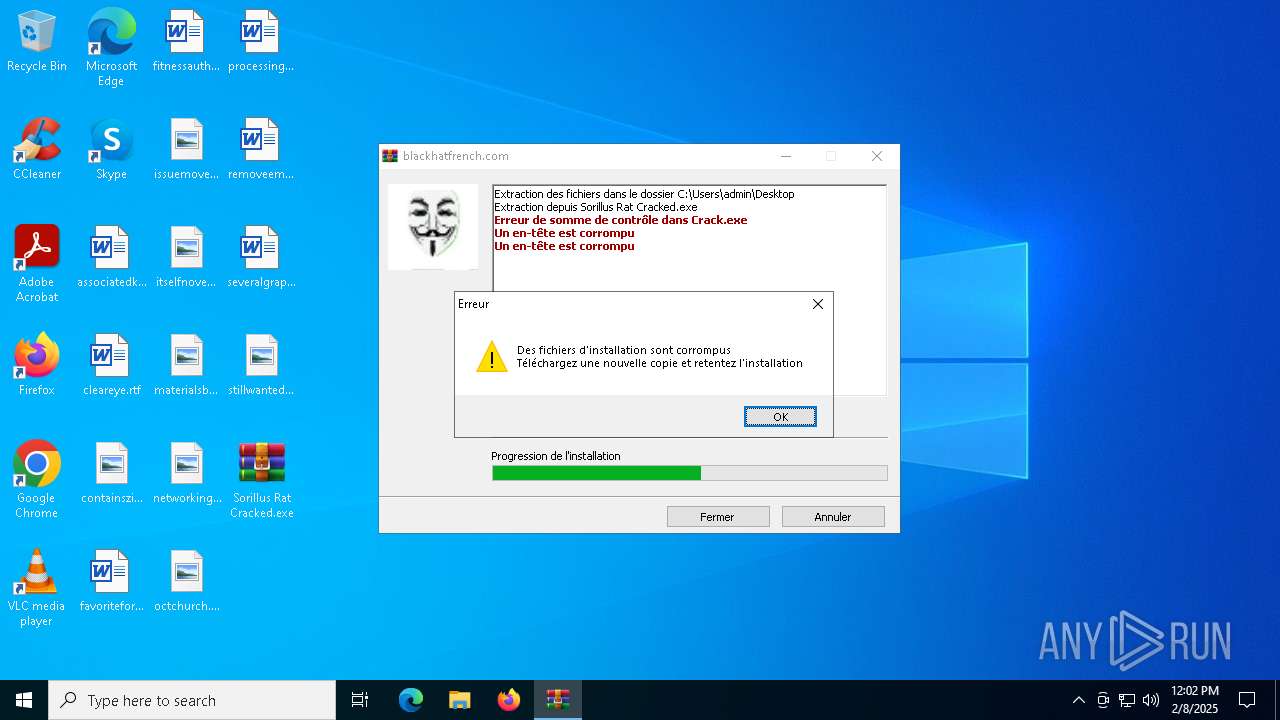Screen dimensions: 1280x720
Task: Select the materialsb... image file icon
Action: coord(186,365)
